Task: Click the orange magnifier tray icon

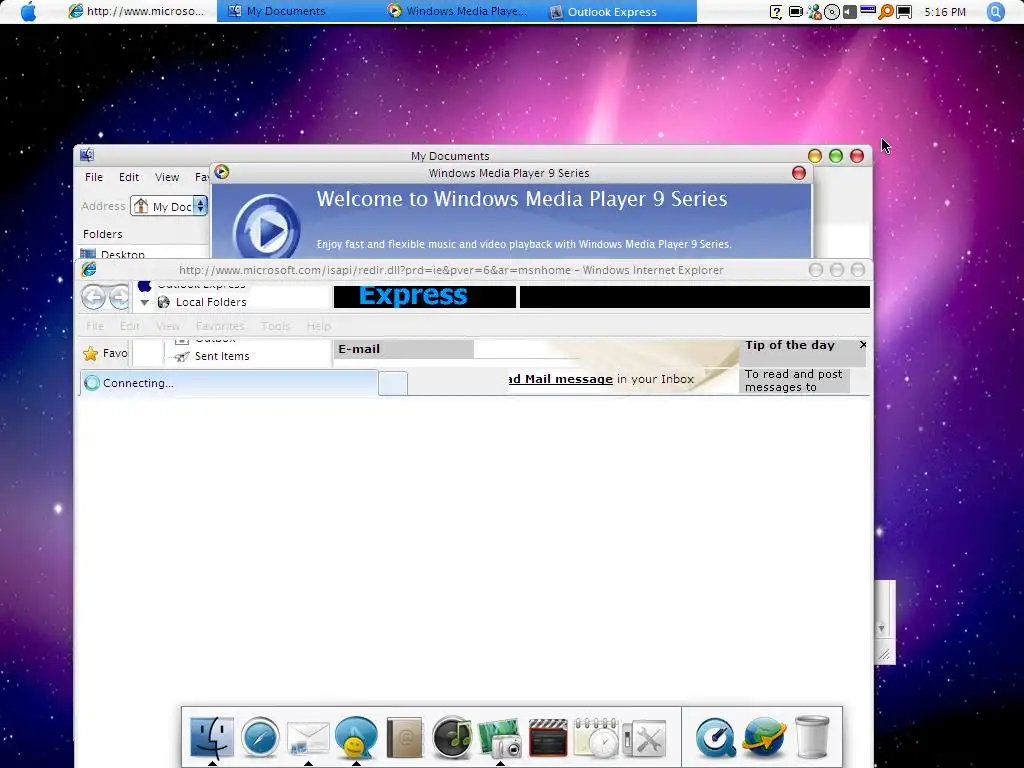Action: pos(886,12)
